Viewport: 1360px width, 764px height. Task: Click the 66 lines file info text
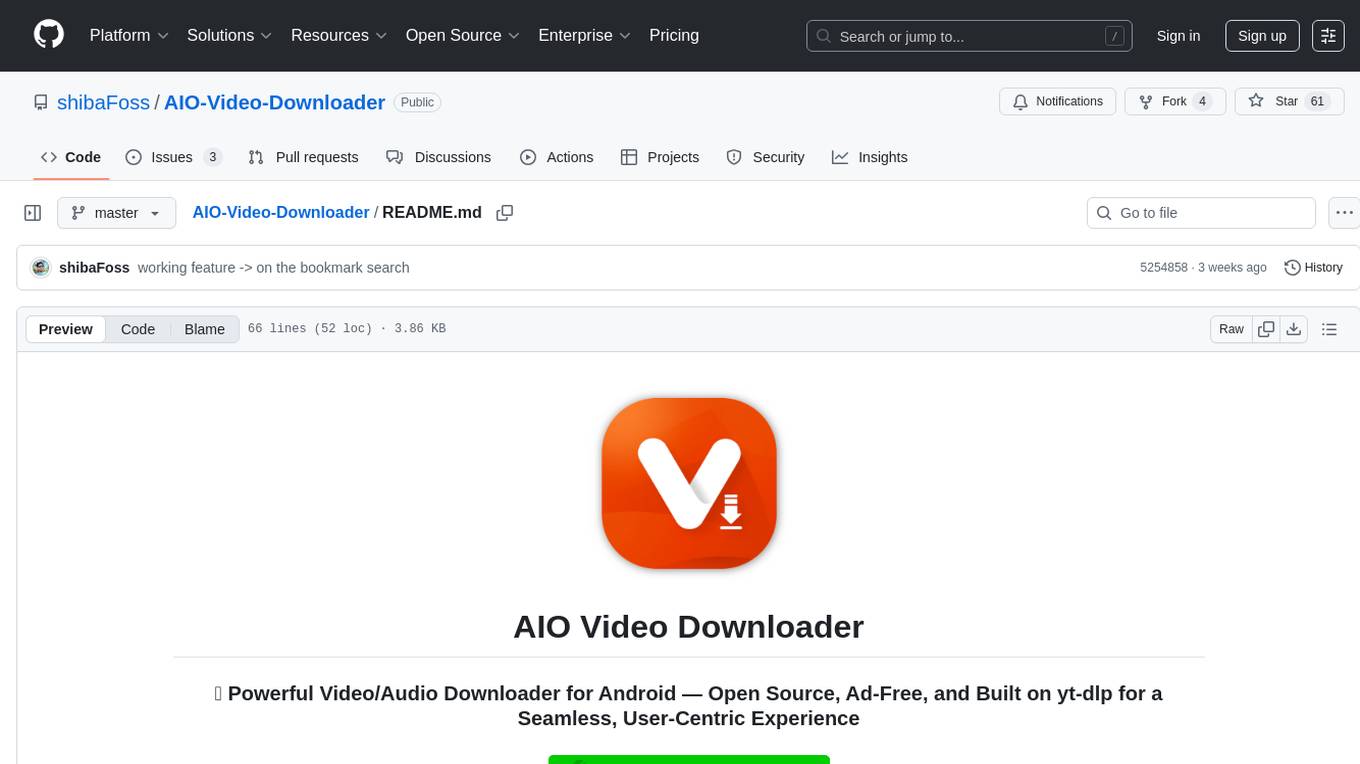346,329
